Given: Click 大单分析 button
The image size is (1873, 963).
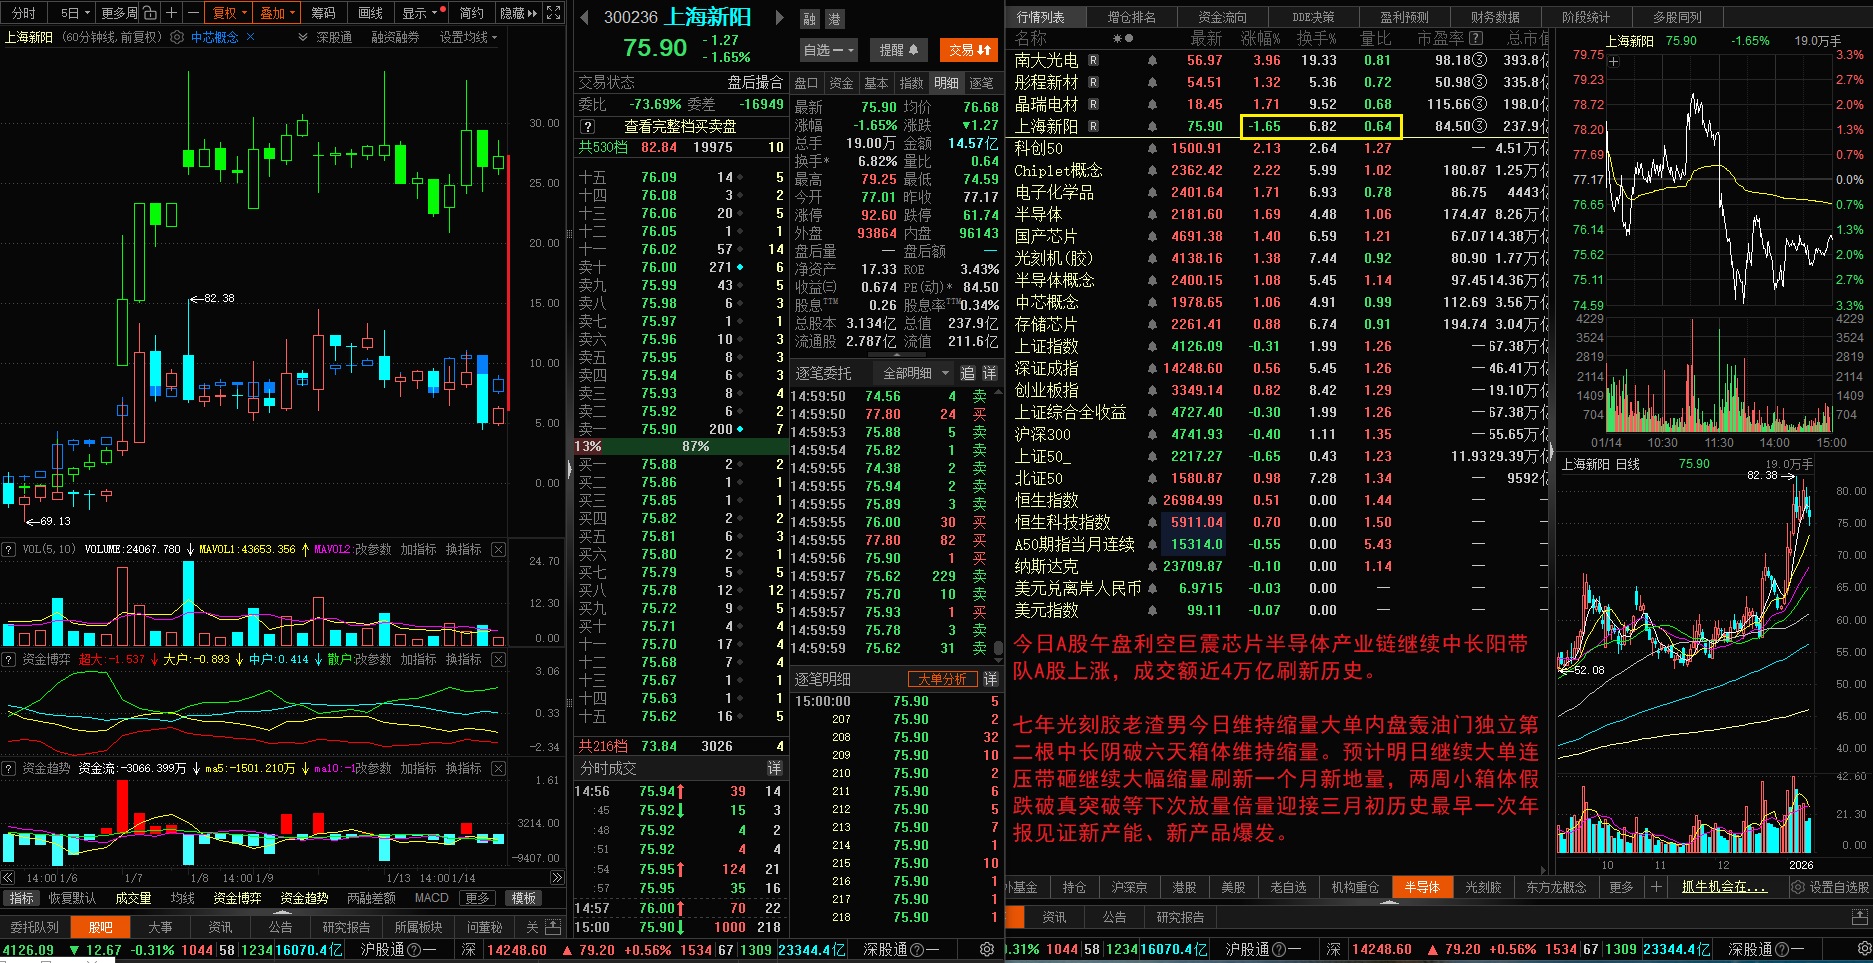Looking at the screenshot, I should pyautogui.click(x=942, y=679).
